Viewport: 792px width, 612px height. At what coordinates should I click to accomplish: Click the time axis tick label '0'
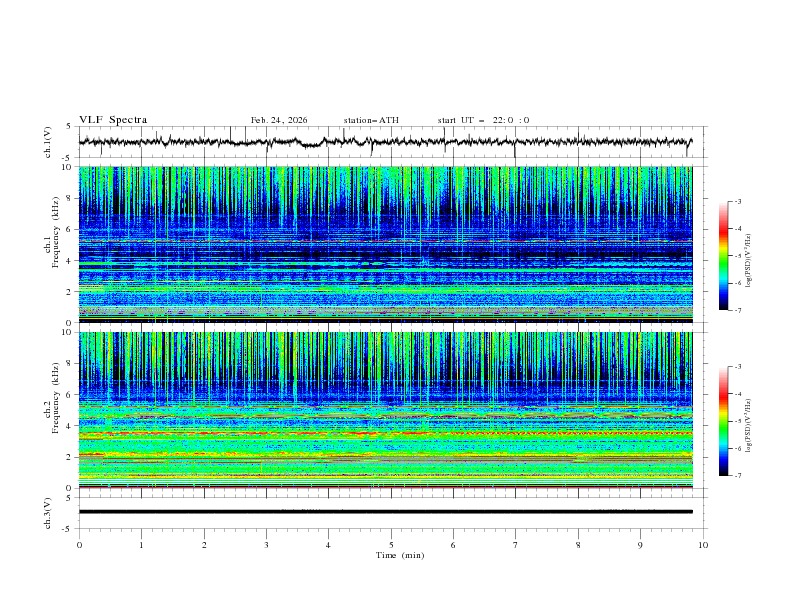(79, 545)
